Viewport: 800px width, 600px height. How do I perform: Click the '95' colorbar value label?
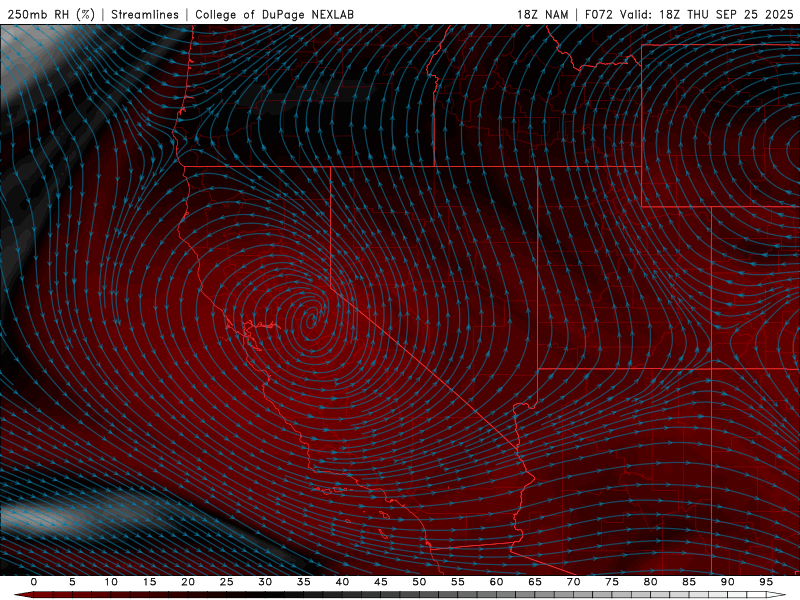pyautogui.click(x=765, y=582)
